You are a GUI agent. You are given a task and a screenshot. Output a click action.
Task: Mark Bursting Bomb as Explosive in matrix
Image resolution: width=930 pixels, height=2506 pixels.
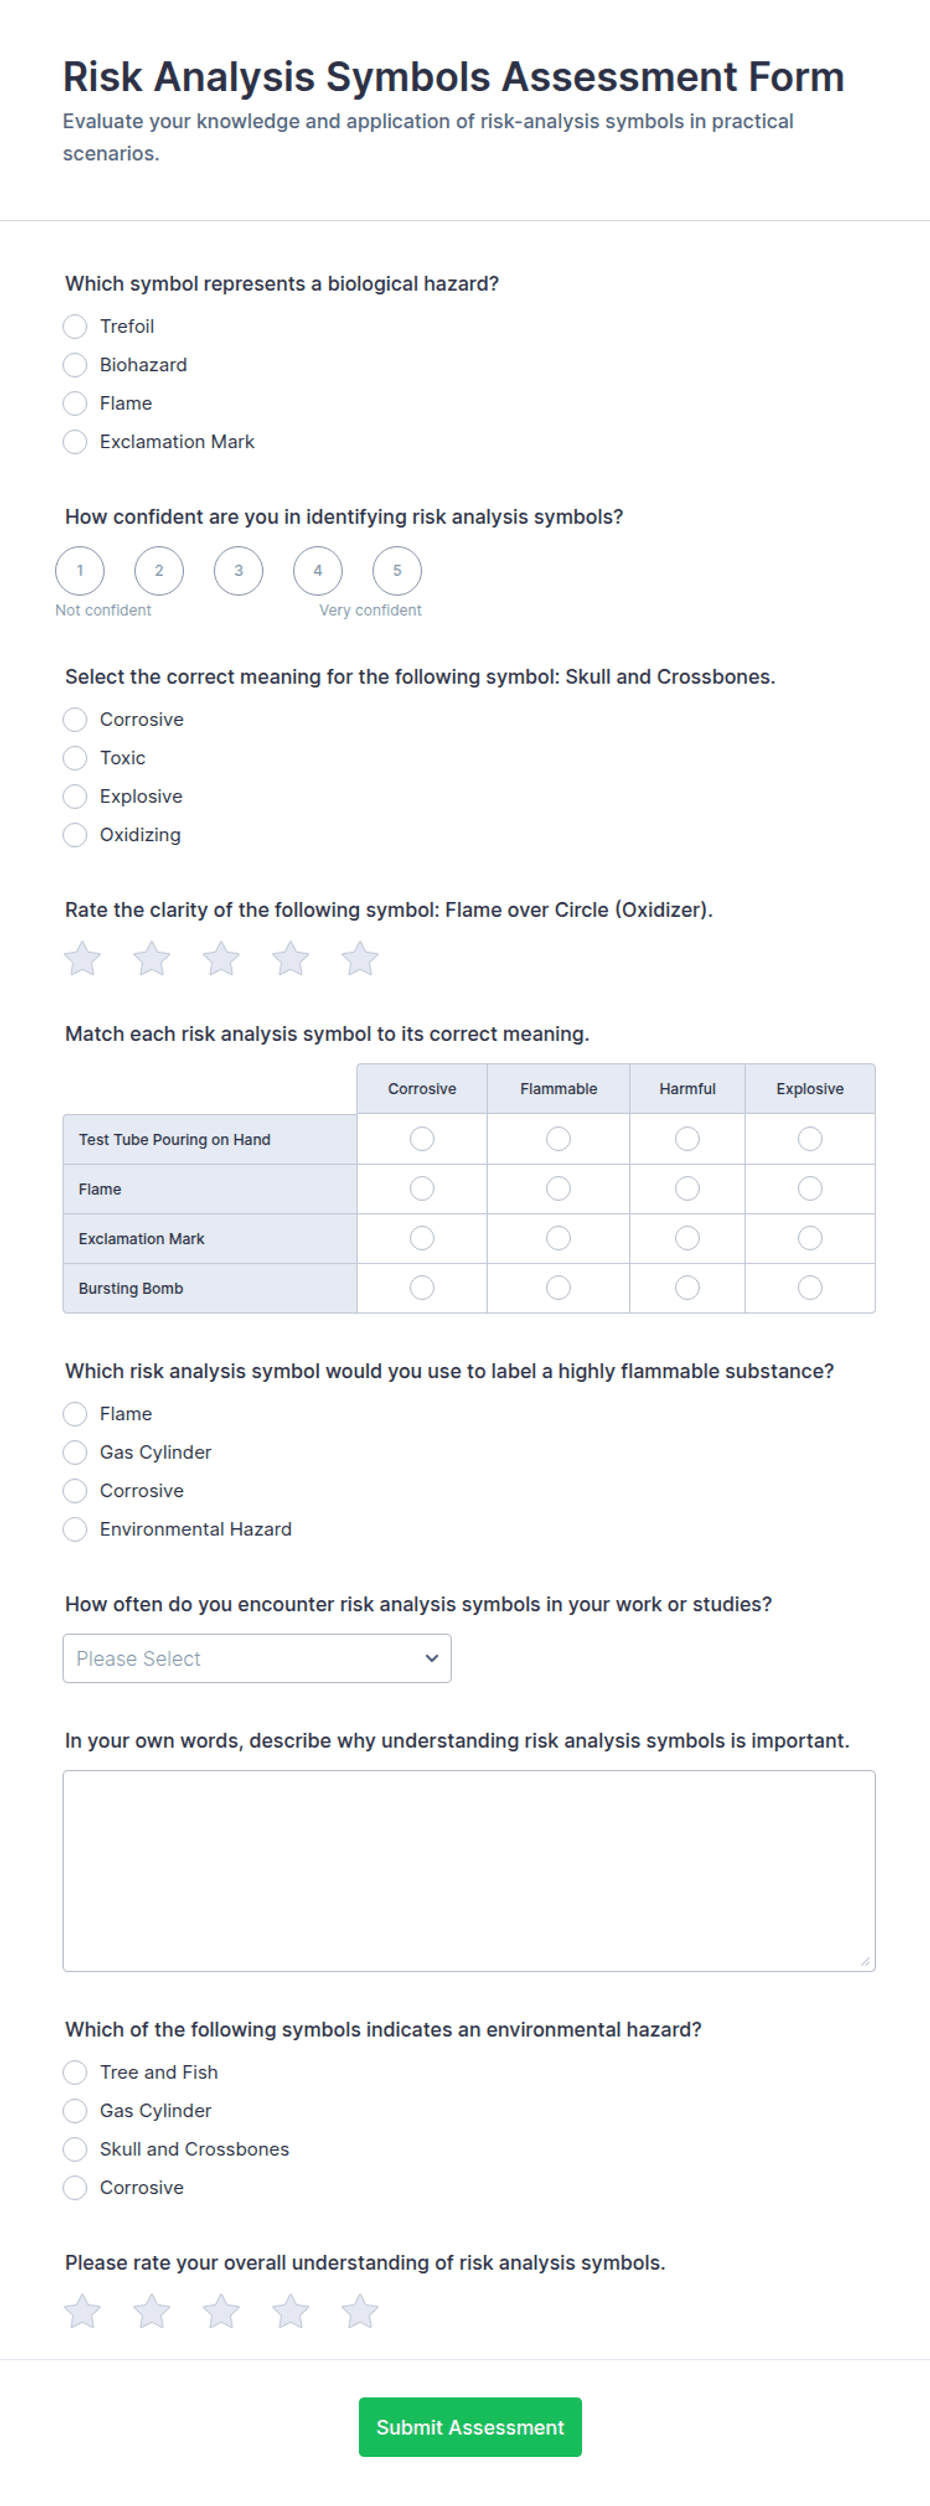click(x=810, y=1288)
